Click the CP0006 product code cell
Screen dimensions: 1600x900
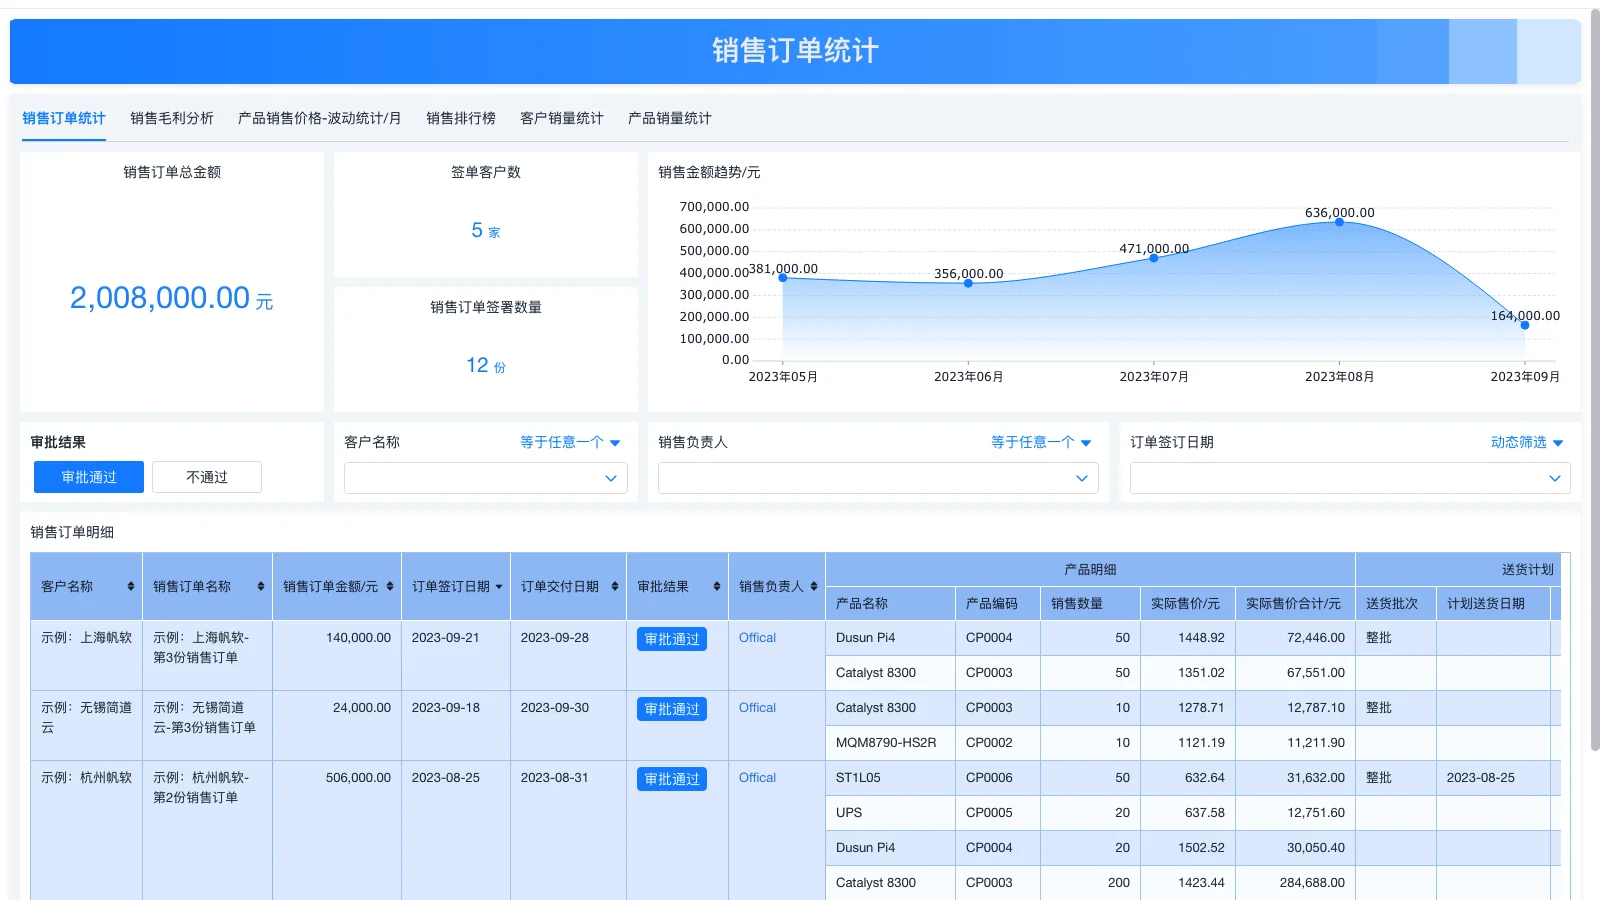click(998, 778)
